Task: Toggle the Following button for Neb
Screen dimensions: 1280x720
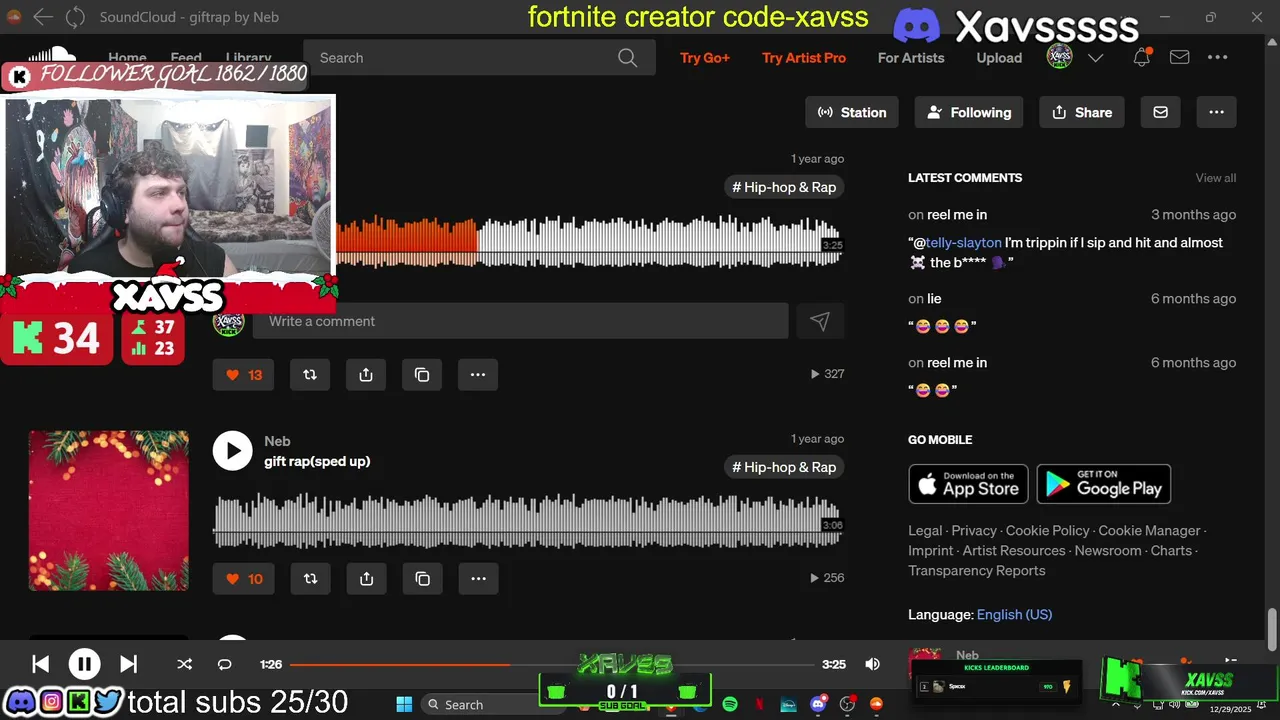Action: pos(969,112)
